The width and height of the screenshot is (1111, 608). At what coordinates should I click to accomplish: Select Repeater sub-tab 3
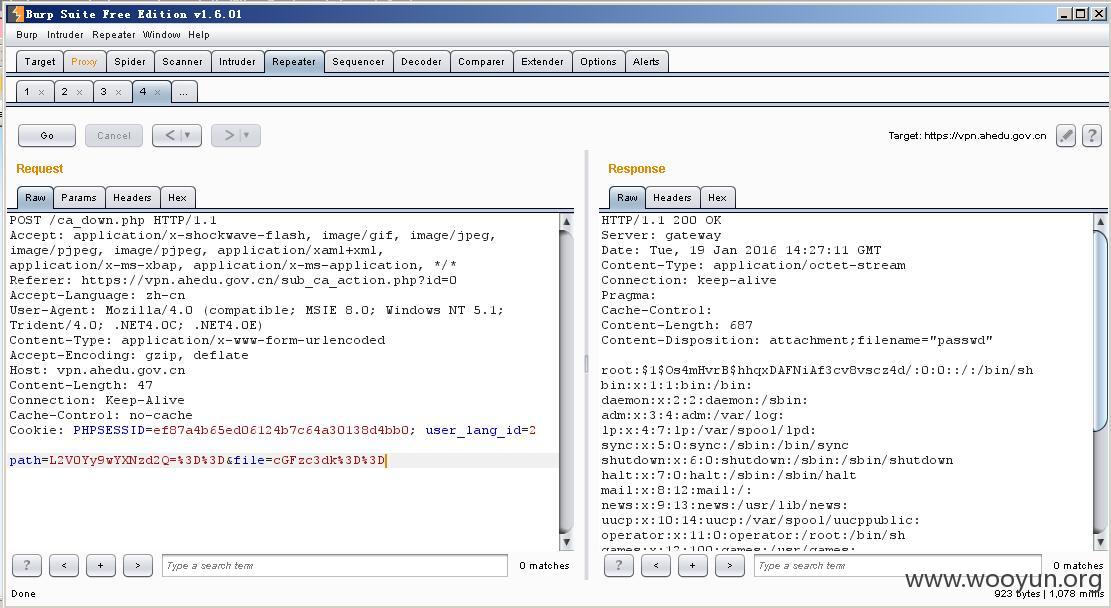(x=103, y=92)
